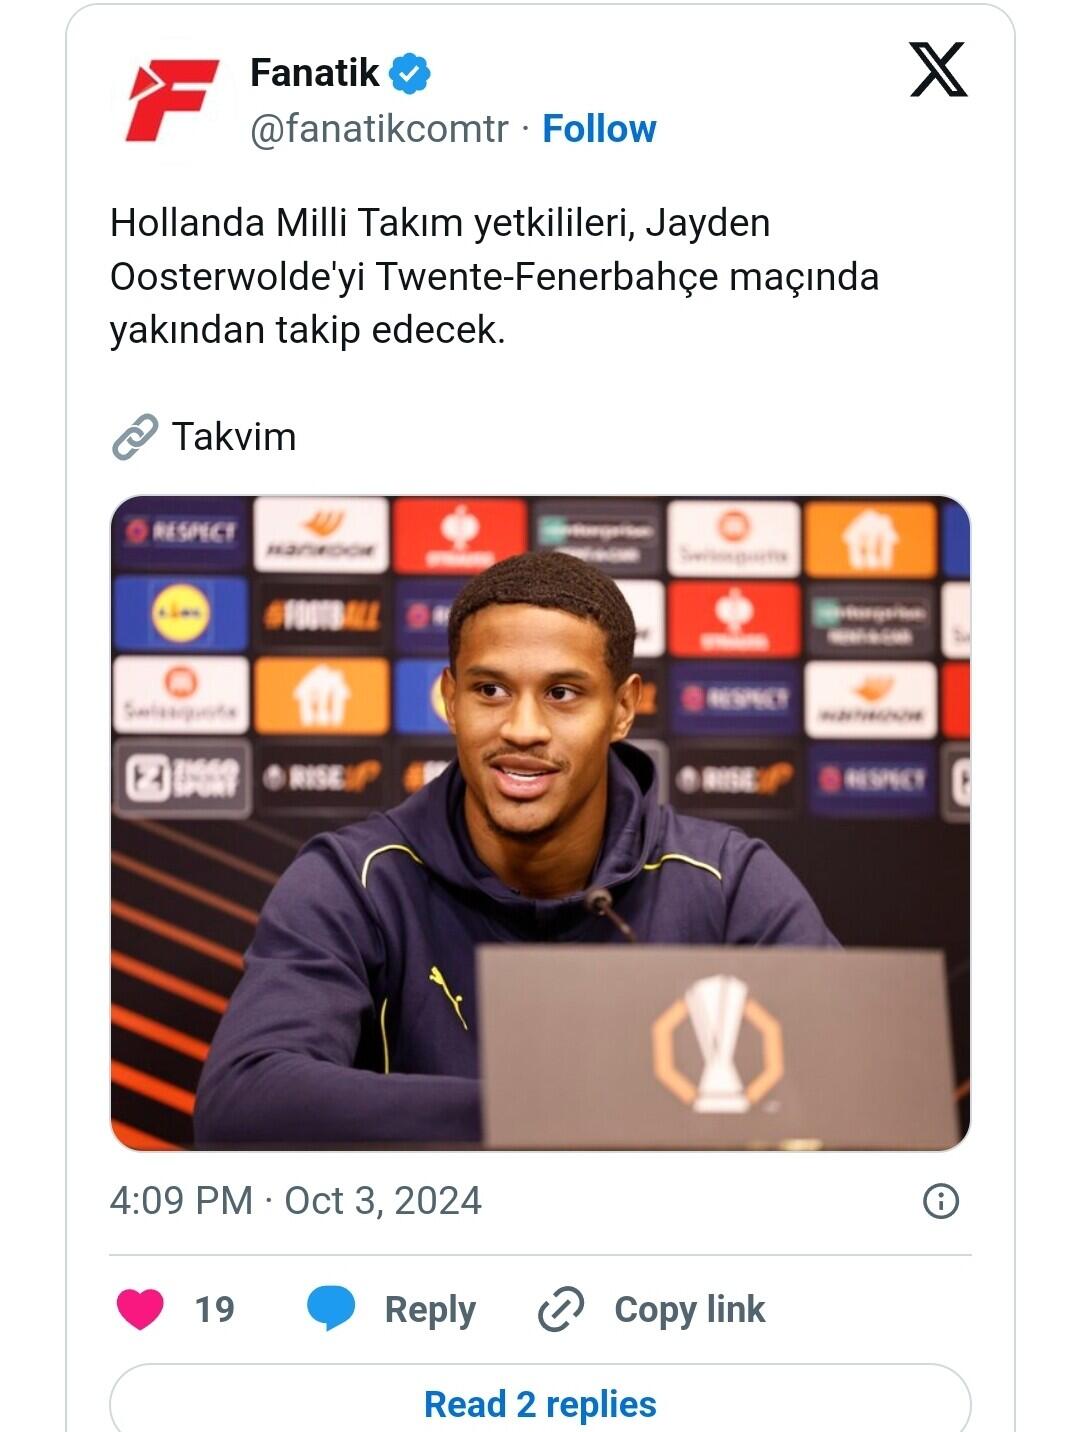
Task: Click the Reply text button
Action: 430,1310
